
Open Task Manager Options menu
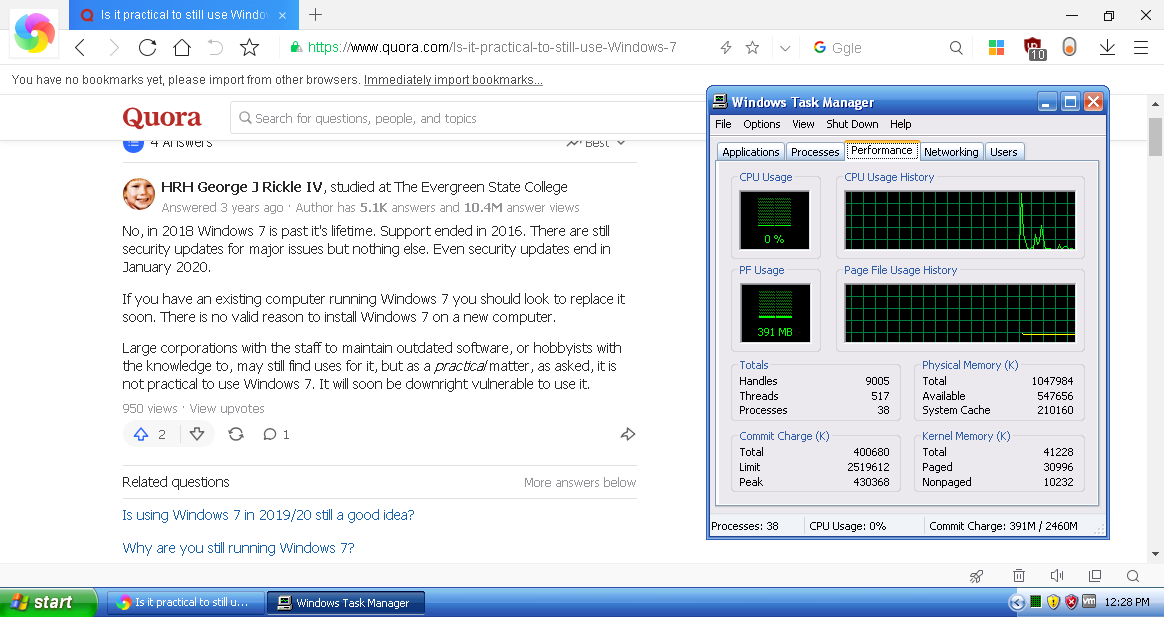(762, 124)
